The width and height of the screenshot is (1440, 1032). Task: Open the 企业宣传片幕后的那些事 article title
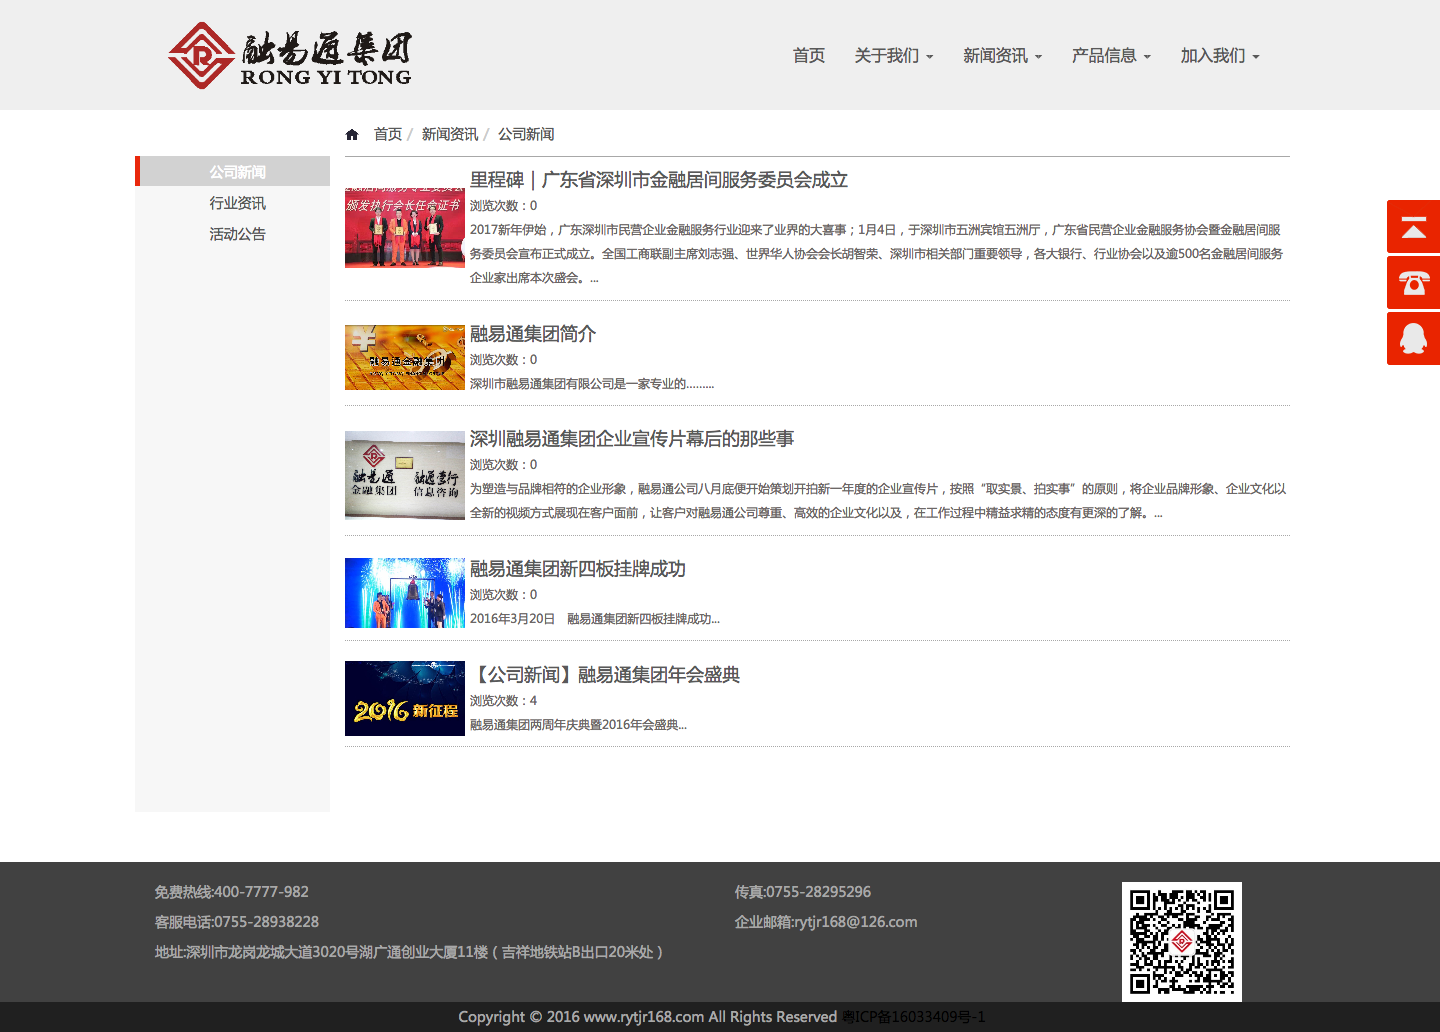pyautogui.click(x=632, y=439)
